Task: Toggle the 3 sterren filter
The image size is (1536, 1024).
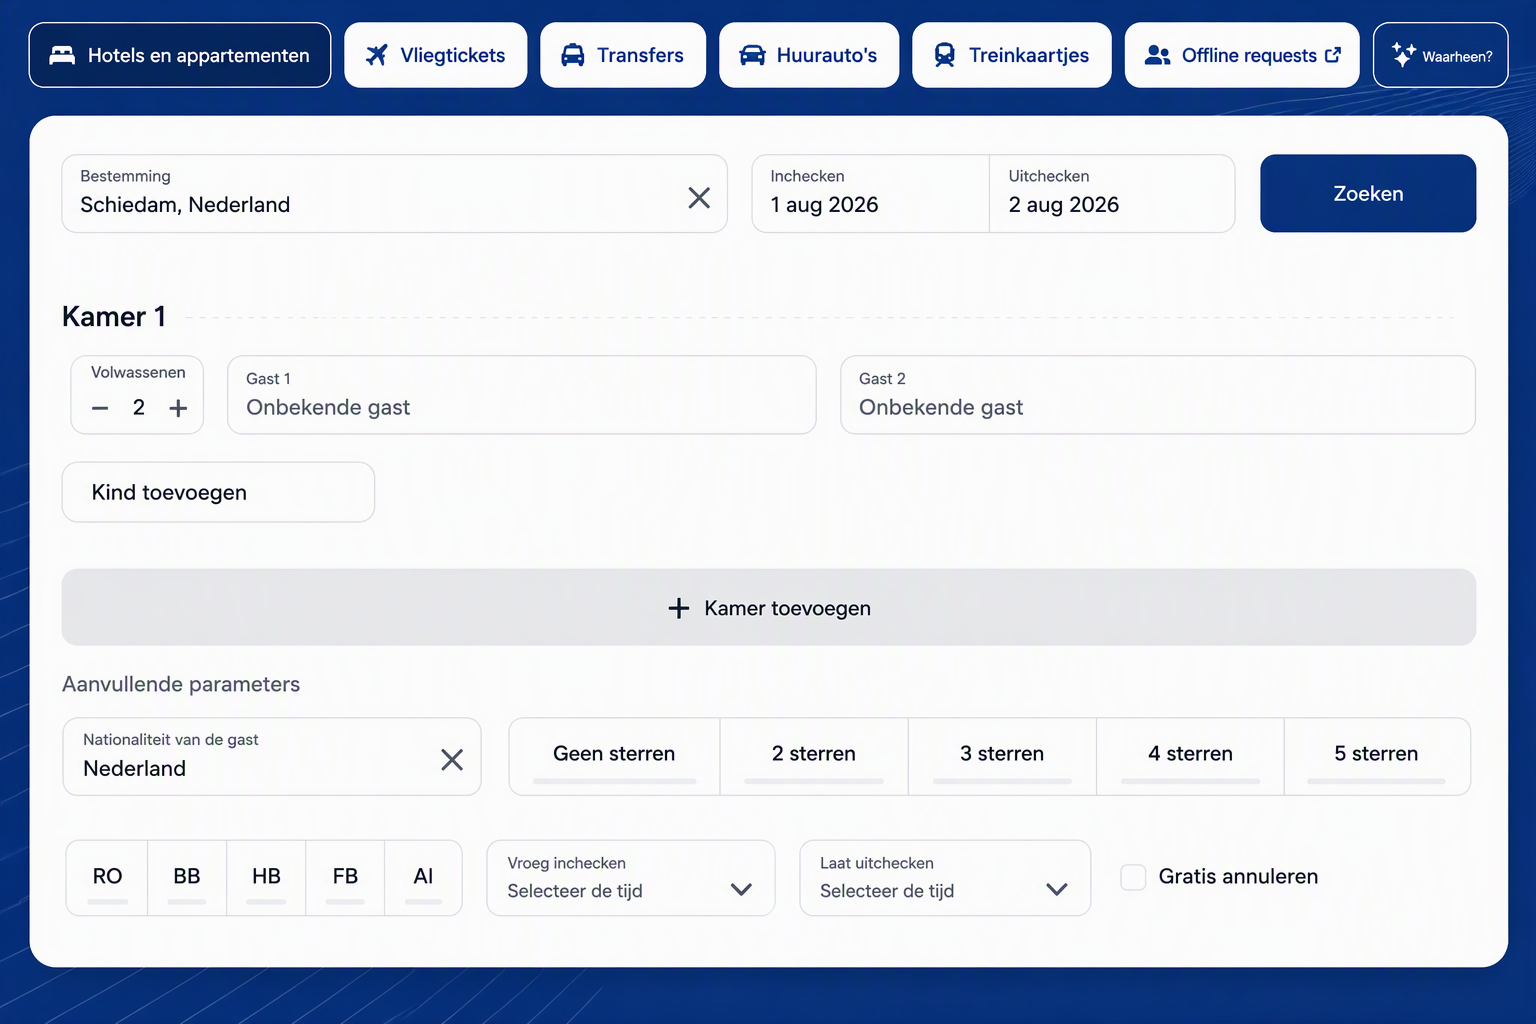Action: click(1002, 756)
